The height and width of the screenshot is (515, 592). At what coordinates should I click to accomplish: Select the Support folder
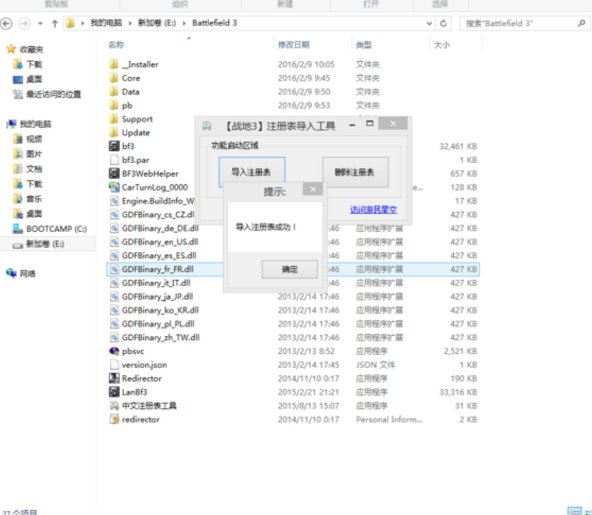pyautogui.click(x=137, y=119)
